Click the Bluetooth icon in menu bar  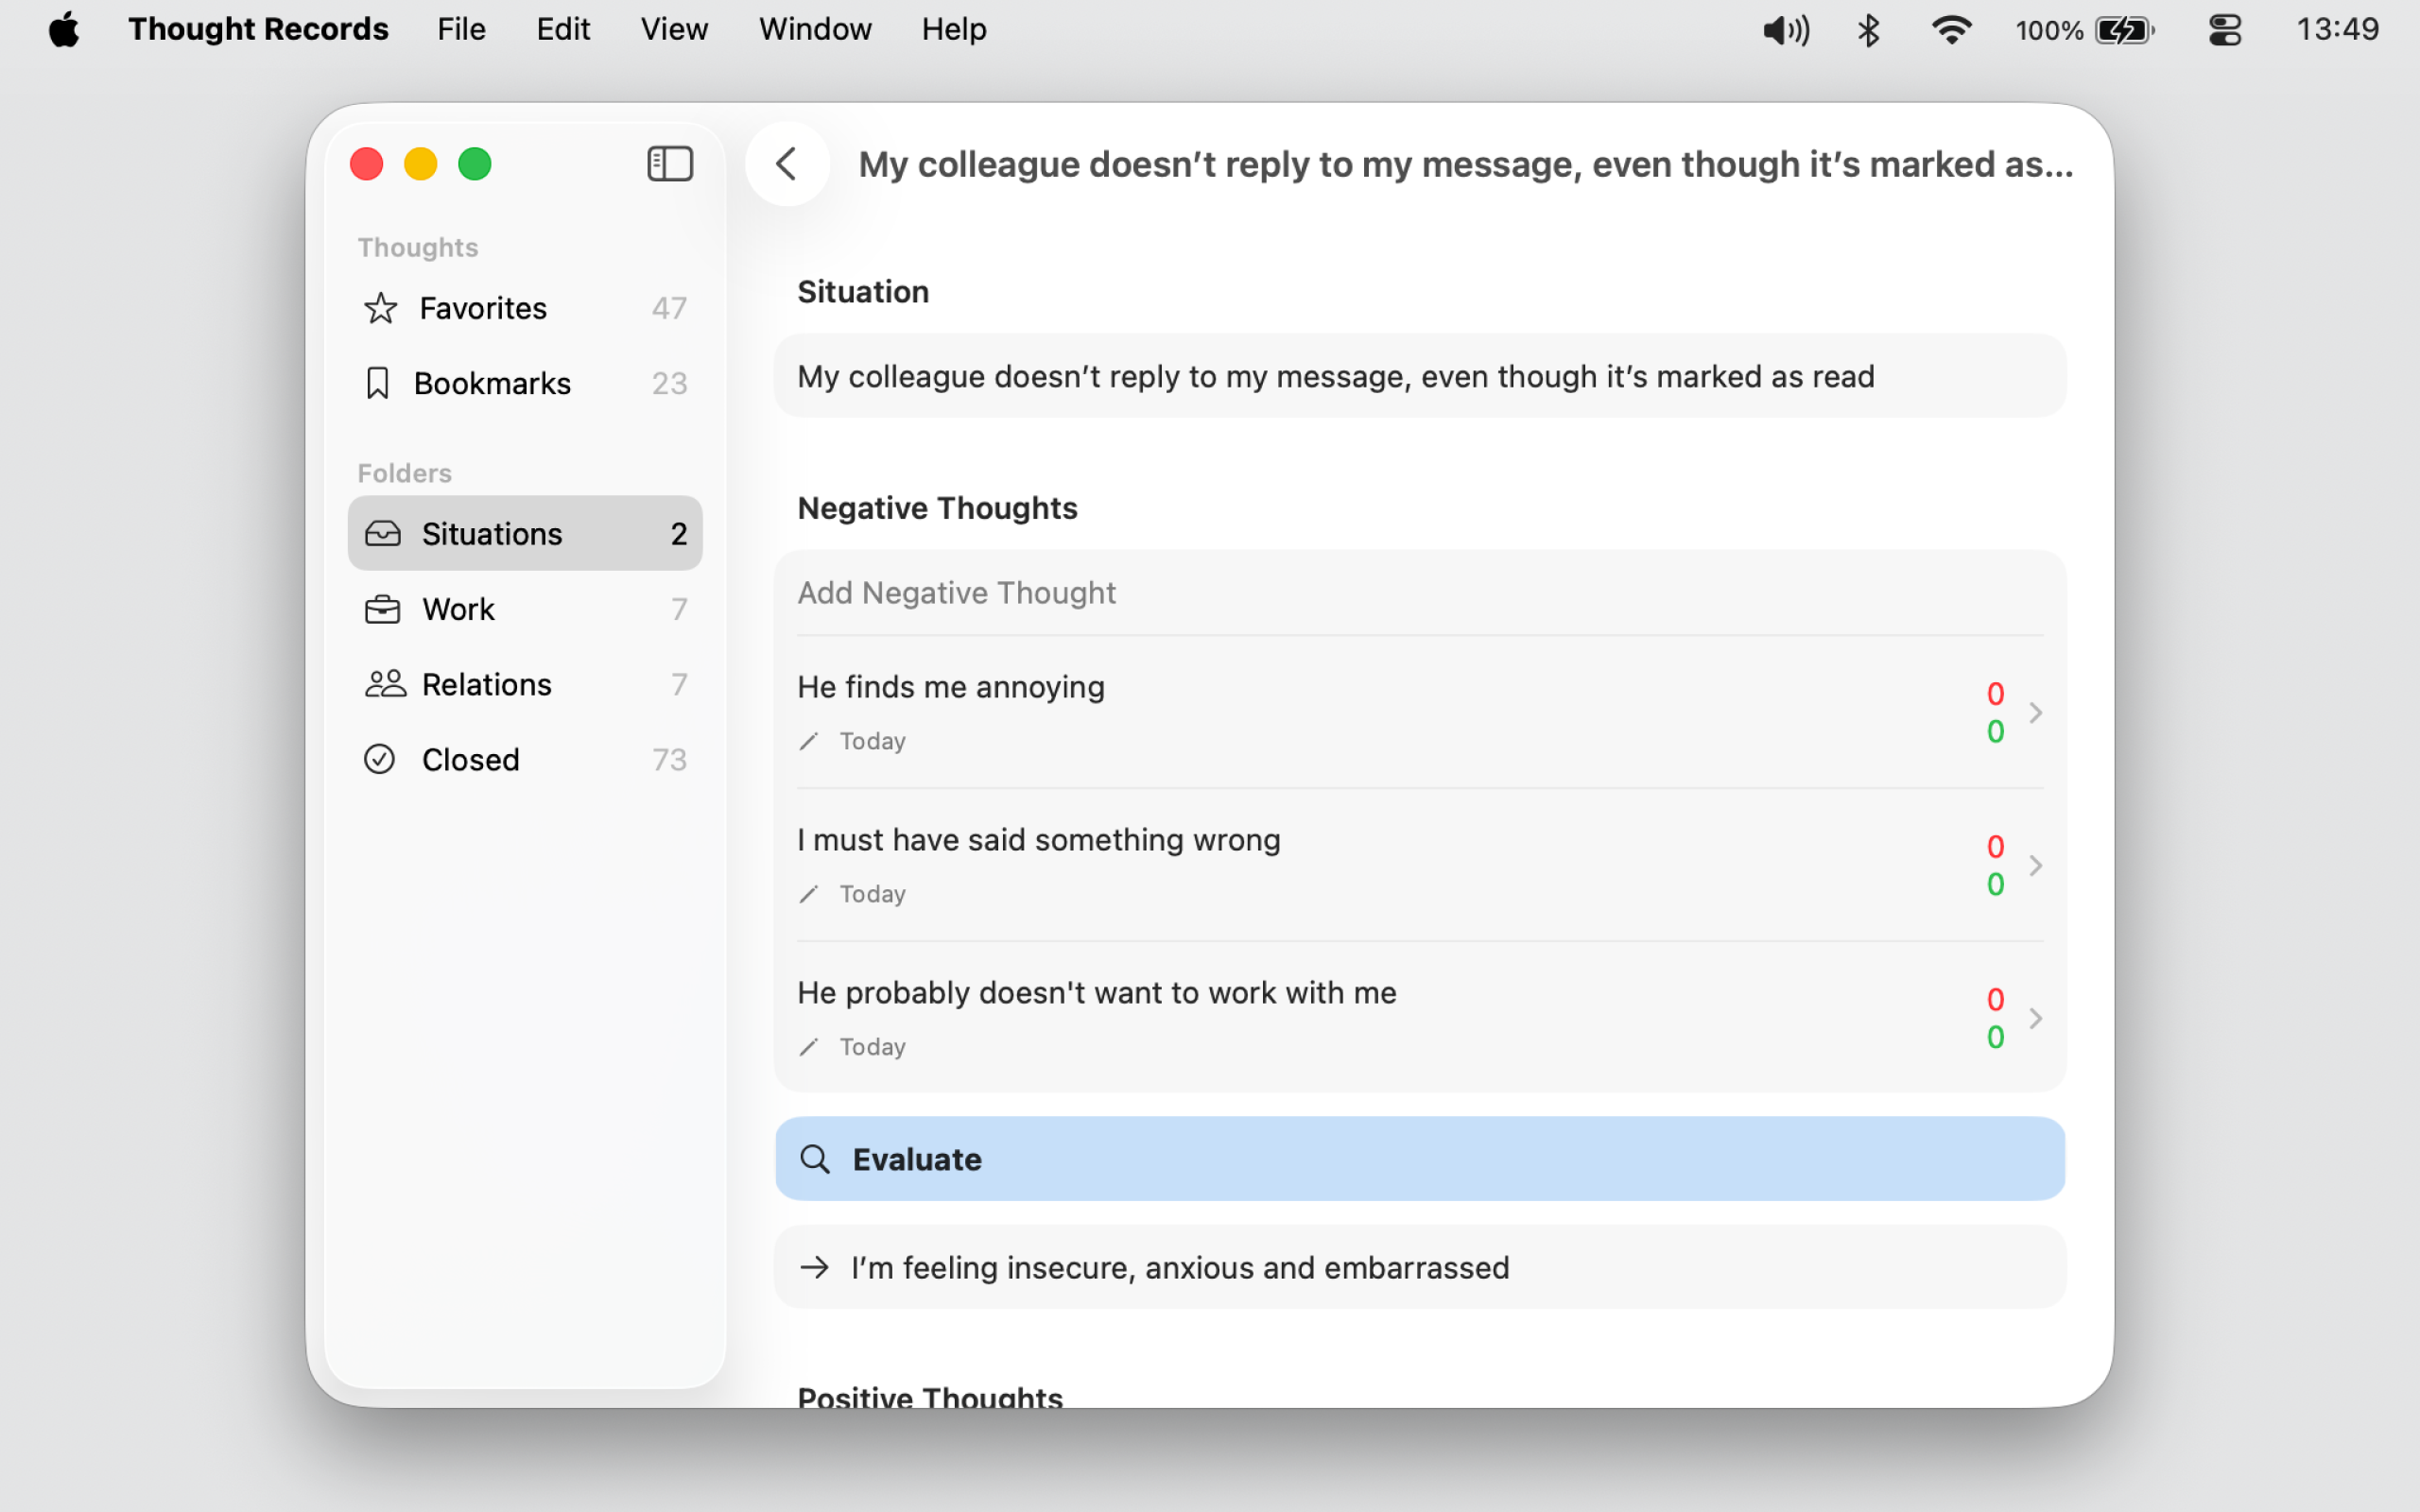click(x=1868, y=30)
